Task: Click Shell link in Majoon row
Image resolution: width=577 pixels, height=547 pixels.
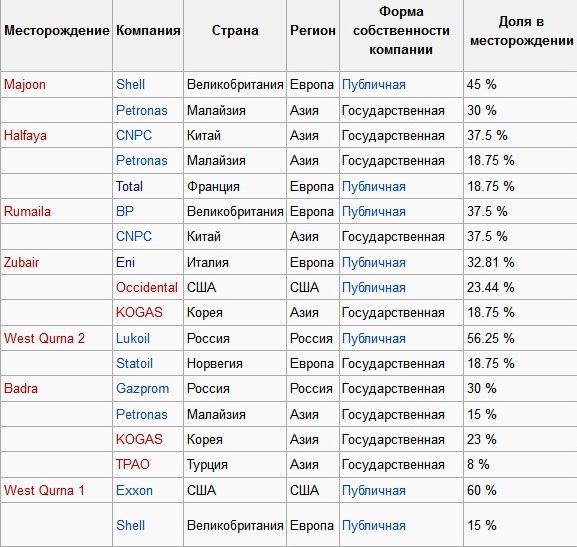Action: tap(130, 84)
